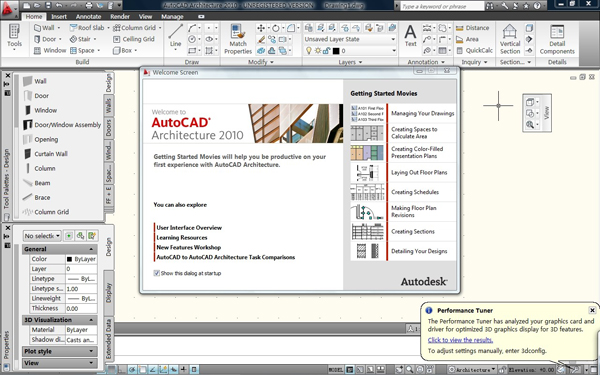
Task: Select the Window tool in ribbon
Action: point(50,50)
